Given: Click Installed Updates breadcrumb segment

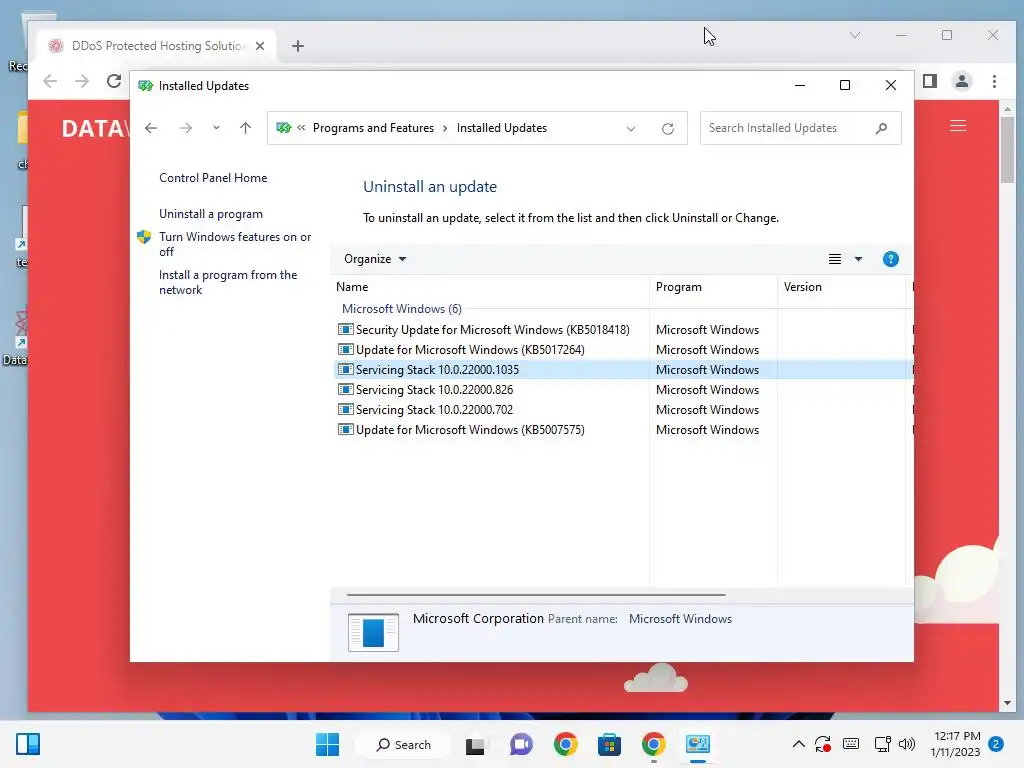Looking at the screenshot, I should (x=502, y=128).
